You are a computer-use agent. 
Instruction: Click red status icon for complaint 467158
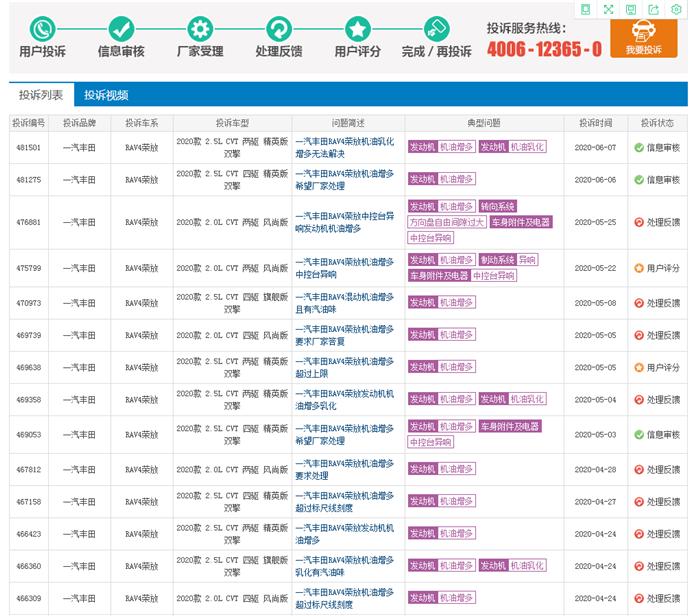[639, 501]
